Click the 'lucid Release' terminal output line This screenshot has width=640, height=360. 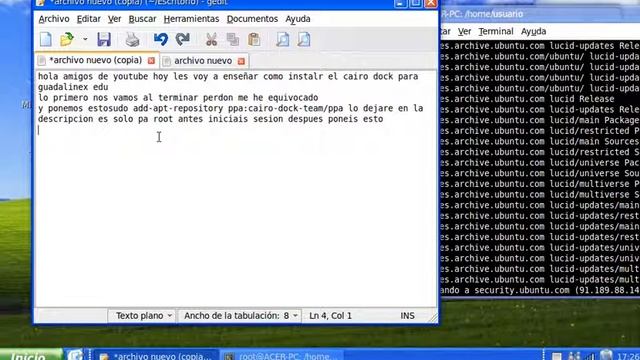[x=540, y=99]
